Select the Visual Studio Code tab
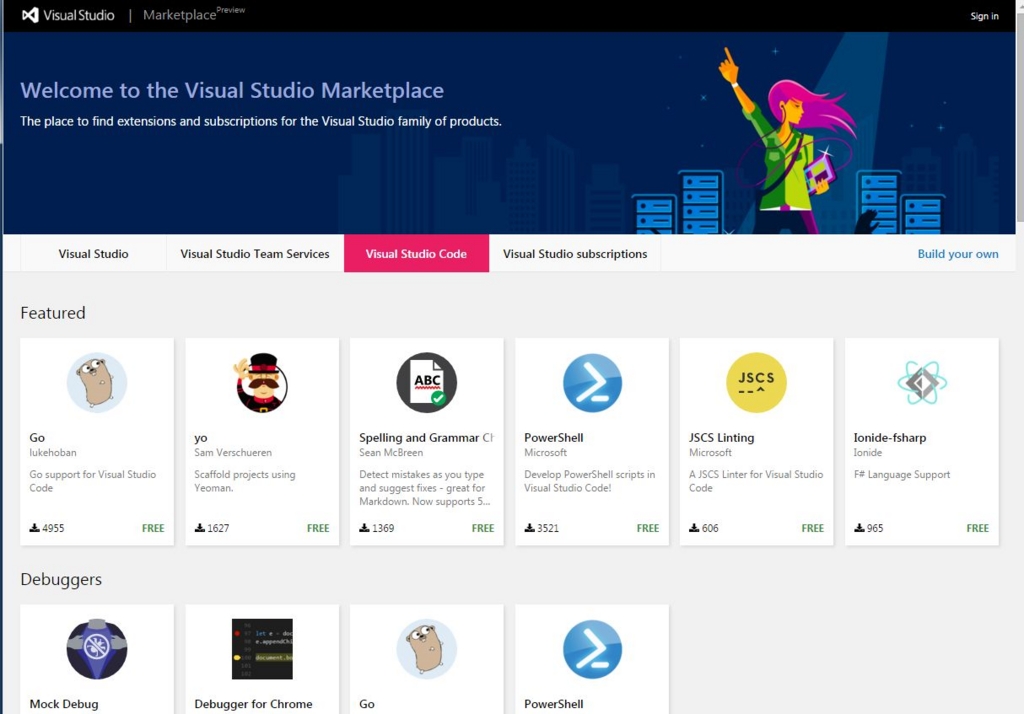 pos(416,253)
